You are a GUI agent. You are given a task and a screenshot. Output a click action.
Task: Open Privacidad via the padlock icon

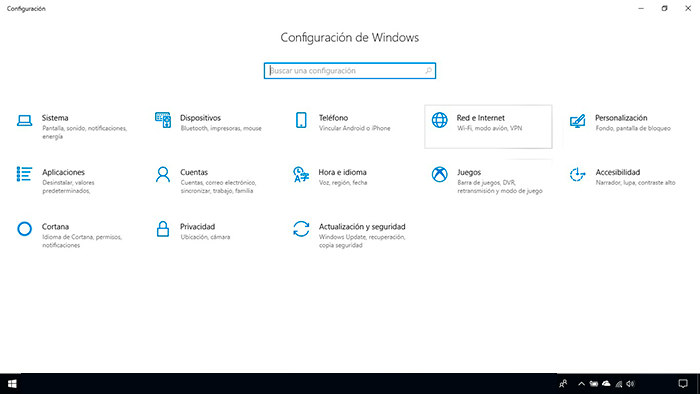[x=163, y=229]
